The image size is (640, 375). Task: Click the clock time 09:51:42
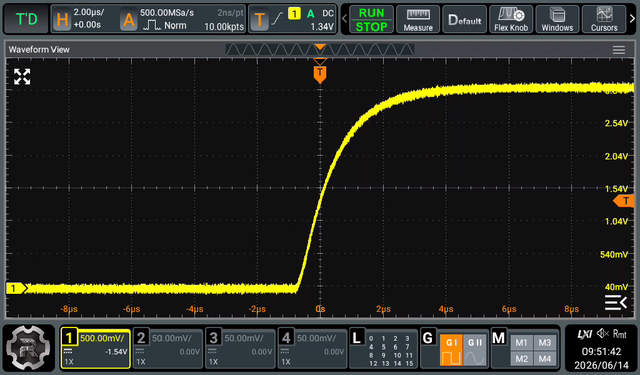point(601,351)
